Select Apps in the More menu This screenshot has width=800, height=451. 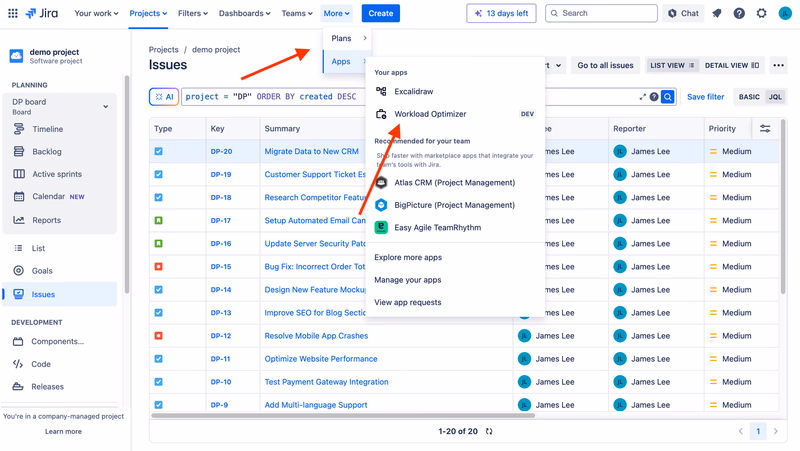point(346,61)
